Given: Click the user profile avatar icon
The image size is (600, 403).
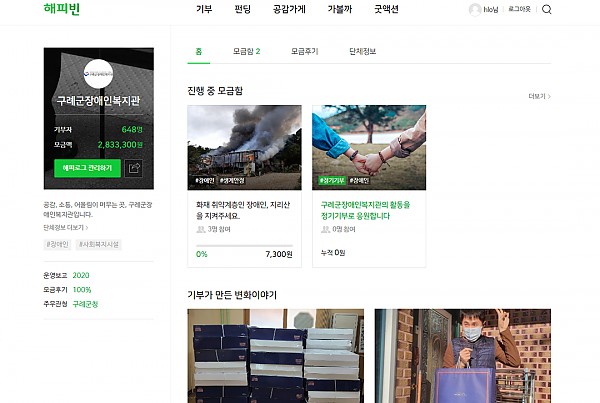Looking at the screenshot, I should click(x=474, y=10).
